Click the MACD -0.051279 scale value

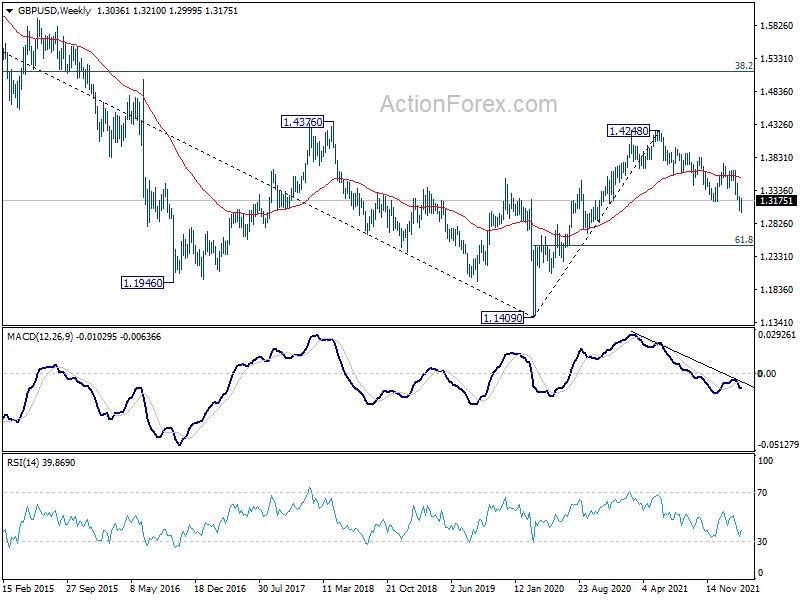pos(778,445)
